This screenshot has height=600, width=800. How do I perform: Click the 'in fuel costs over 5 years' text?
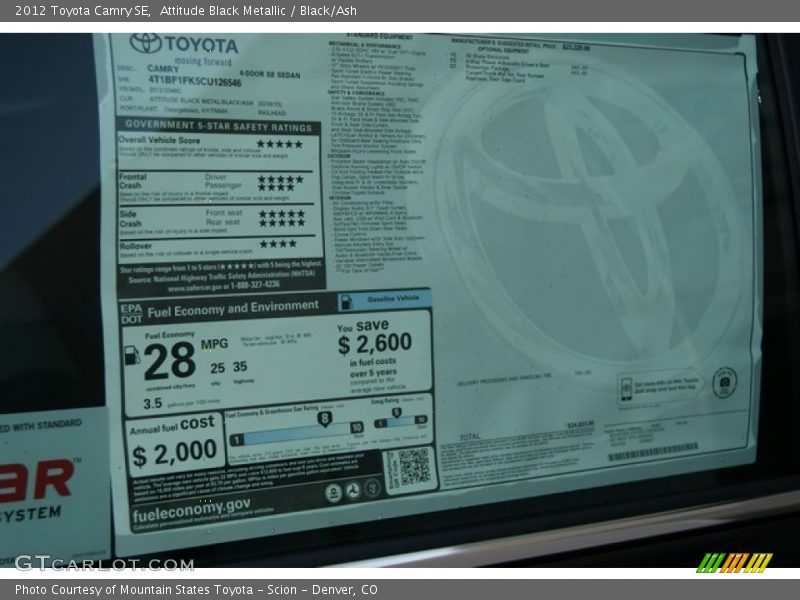[x=373, y=367]
